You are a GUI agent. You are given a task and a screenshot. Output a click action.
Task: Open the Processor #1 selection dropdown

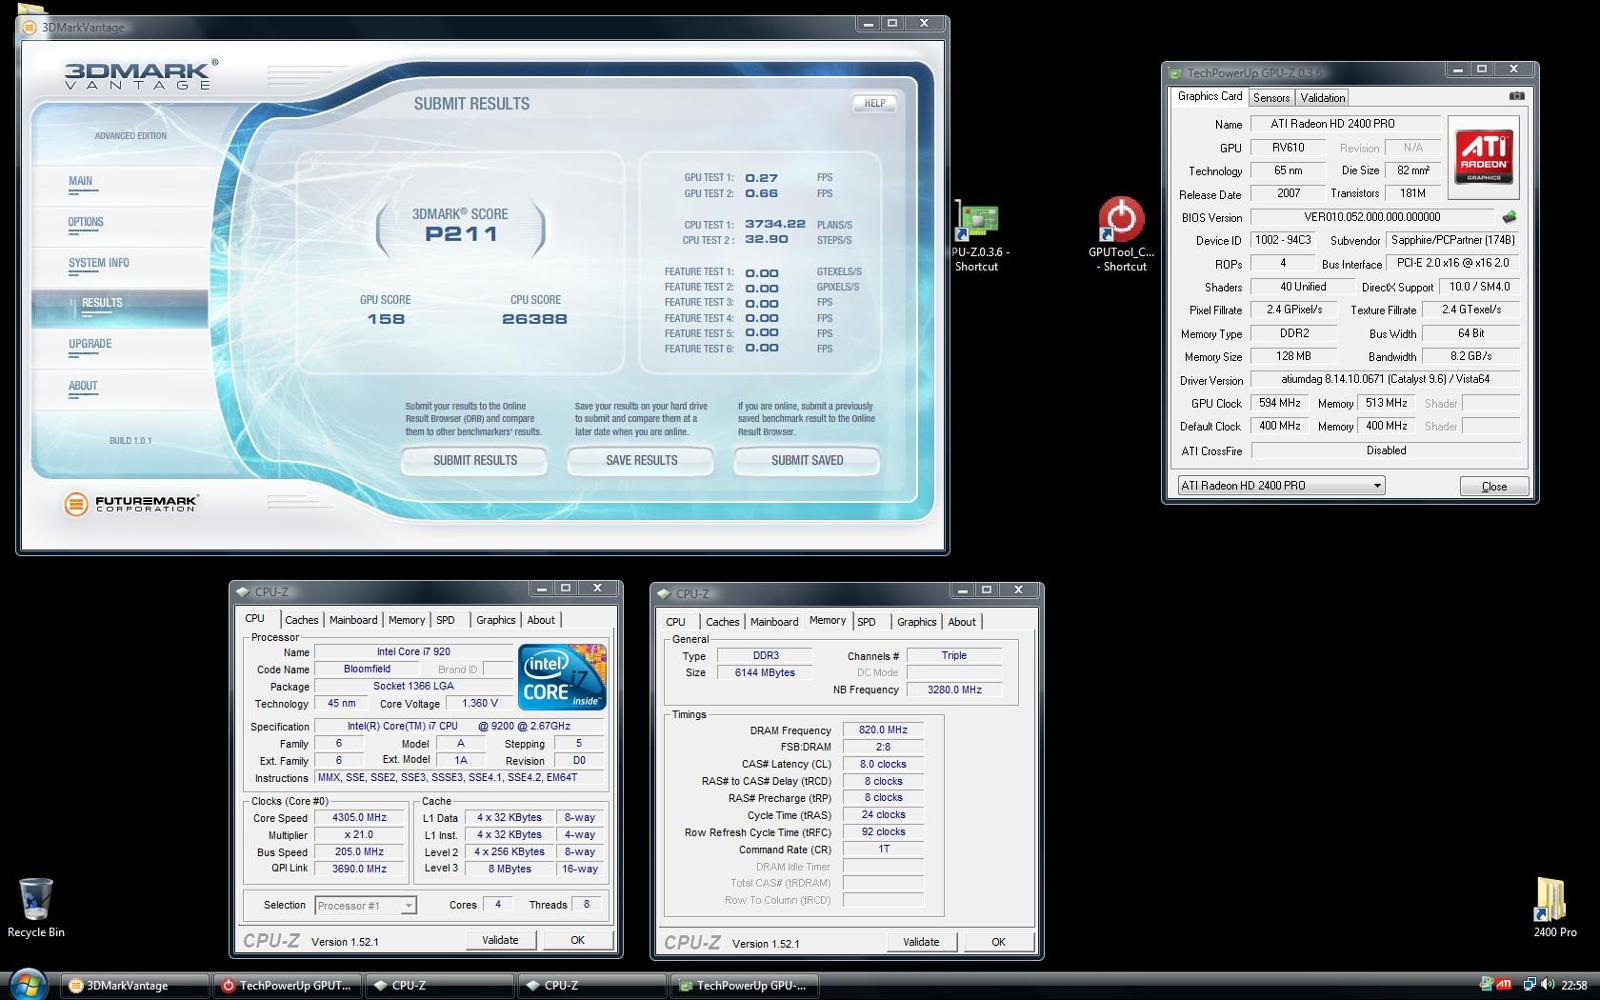365,905
